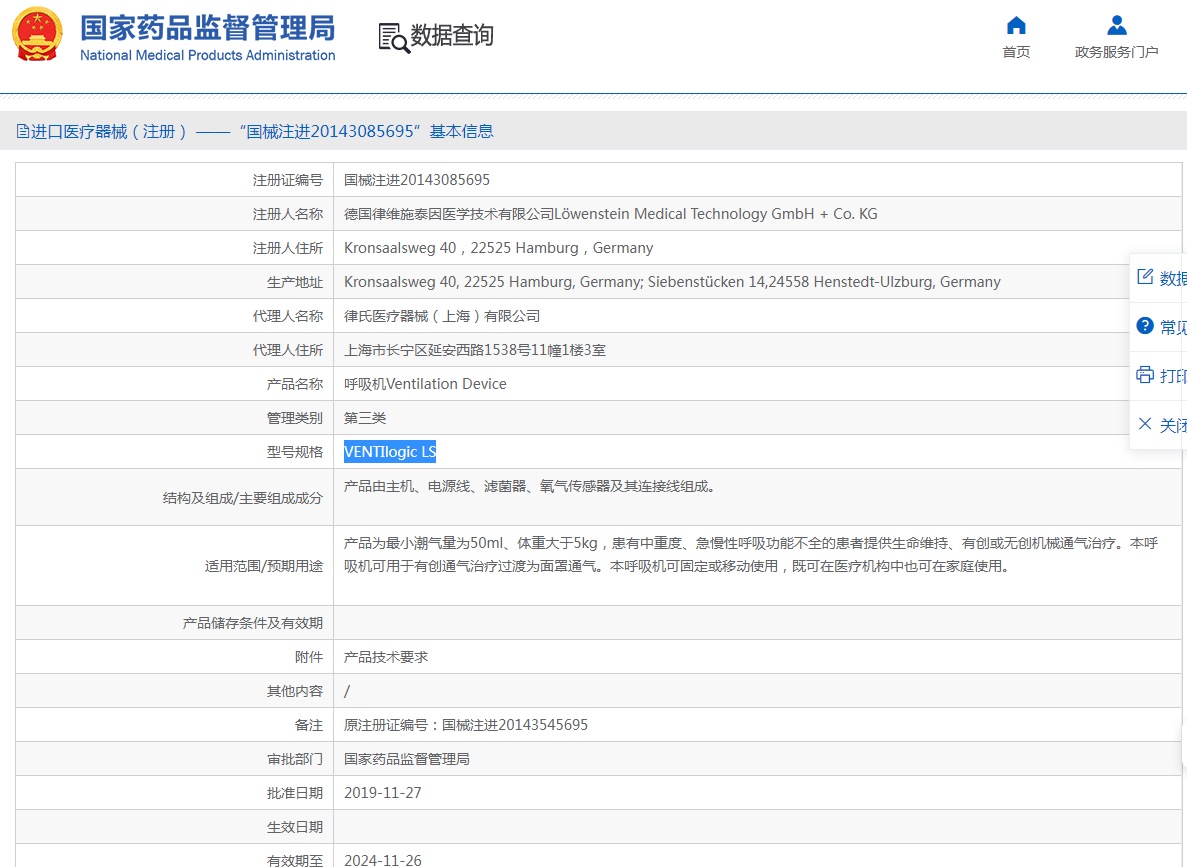Click the 有效期至 row label
The width and height of the screenshot is (1187, 867).
[294, 861]
